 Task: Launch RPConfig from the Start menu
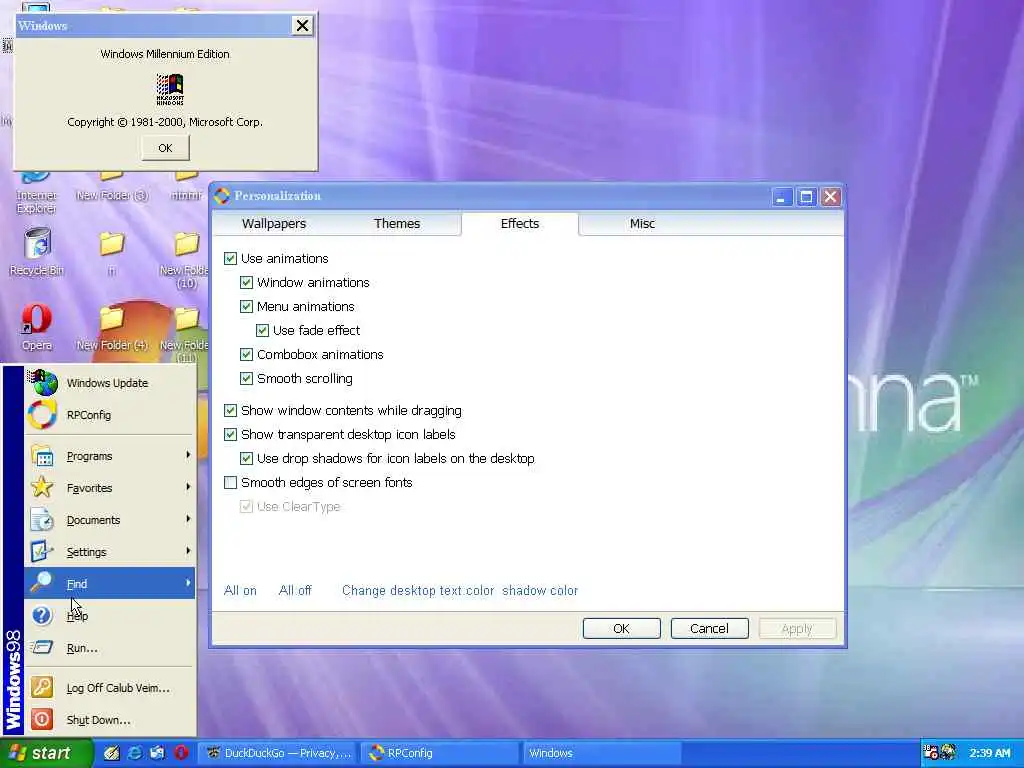[x=110, y=415]
